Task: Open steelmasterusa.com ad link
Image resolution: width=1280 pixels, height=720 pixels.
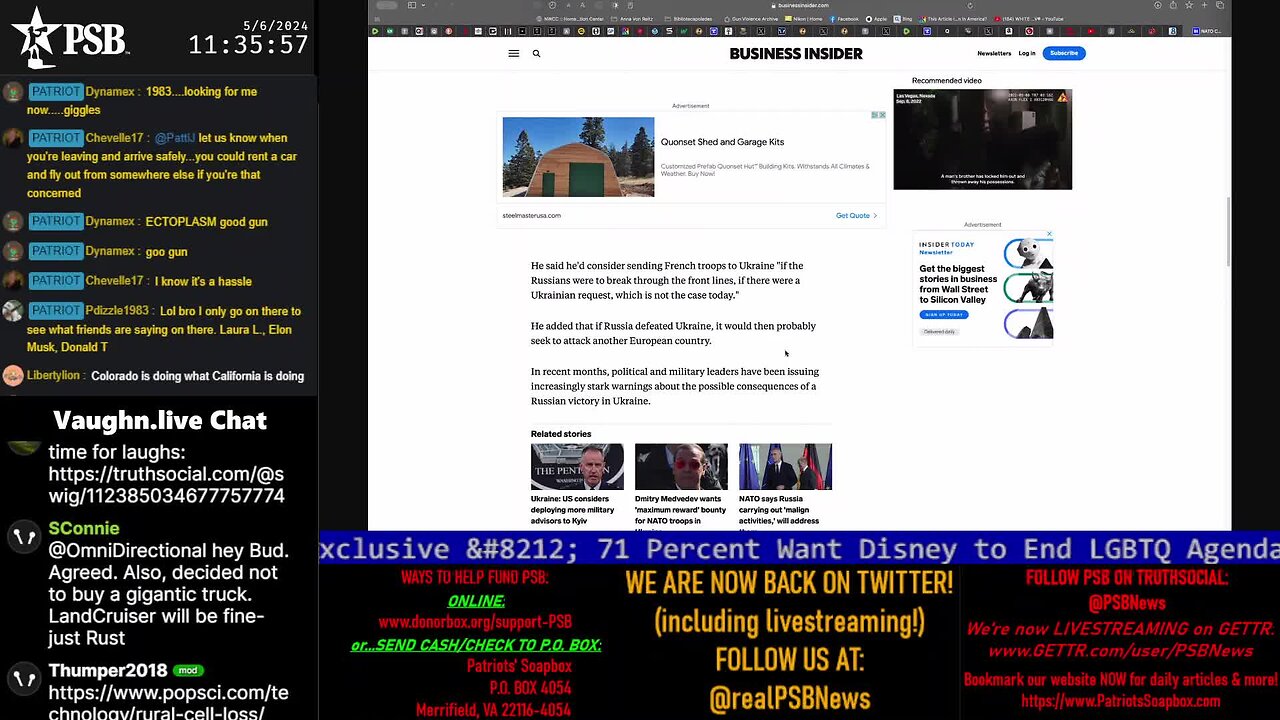Action: (531, 215)
